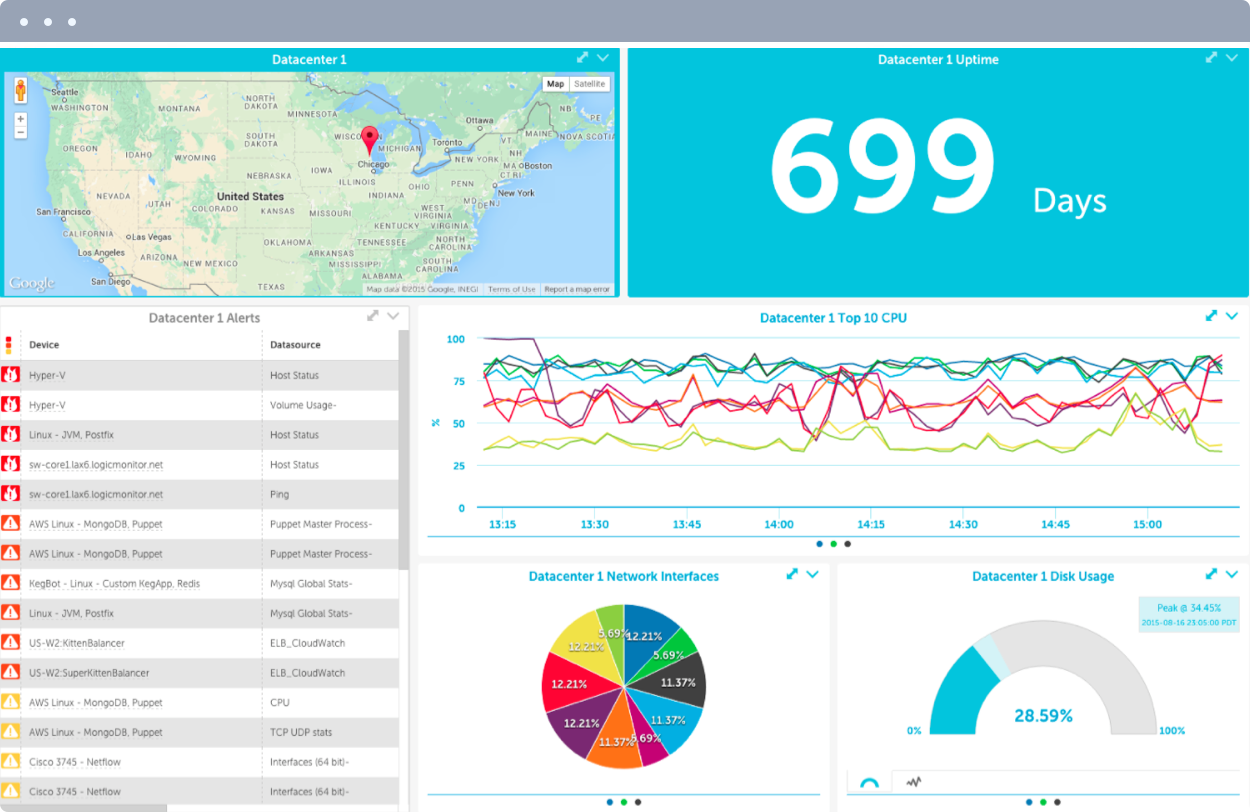Click error icon on the KegBot alert row
Viewport: 1250px width, 812px height.
pos(10,583)
